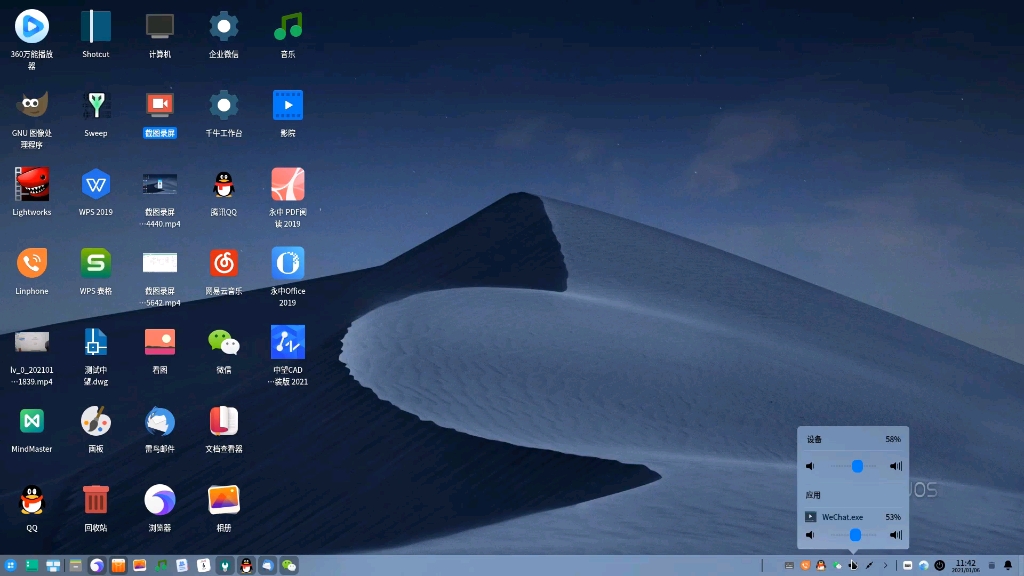This screenshot has width=1024, height=576.
Task: Open the image viewer desktop icon
Action: click(x=160, y=342)
